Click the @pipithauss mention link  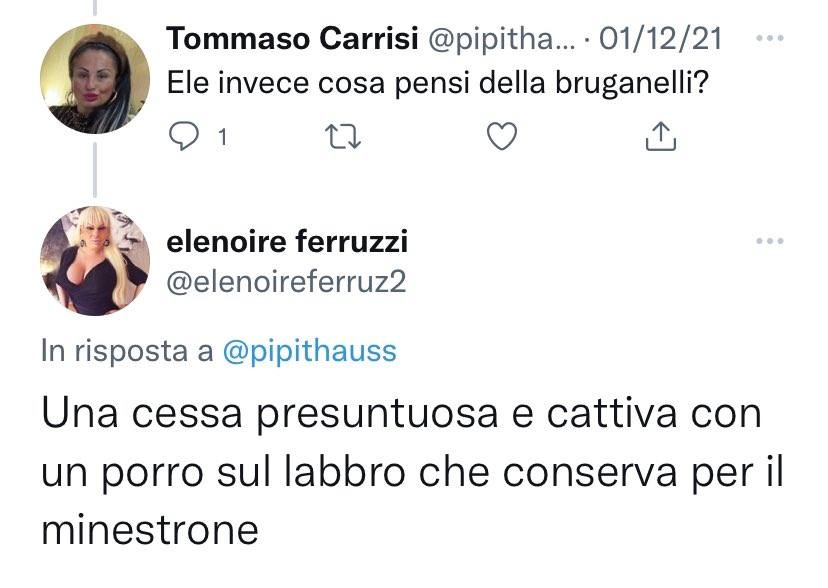pos(309,352)
